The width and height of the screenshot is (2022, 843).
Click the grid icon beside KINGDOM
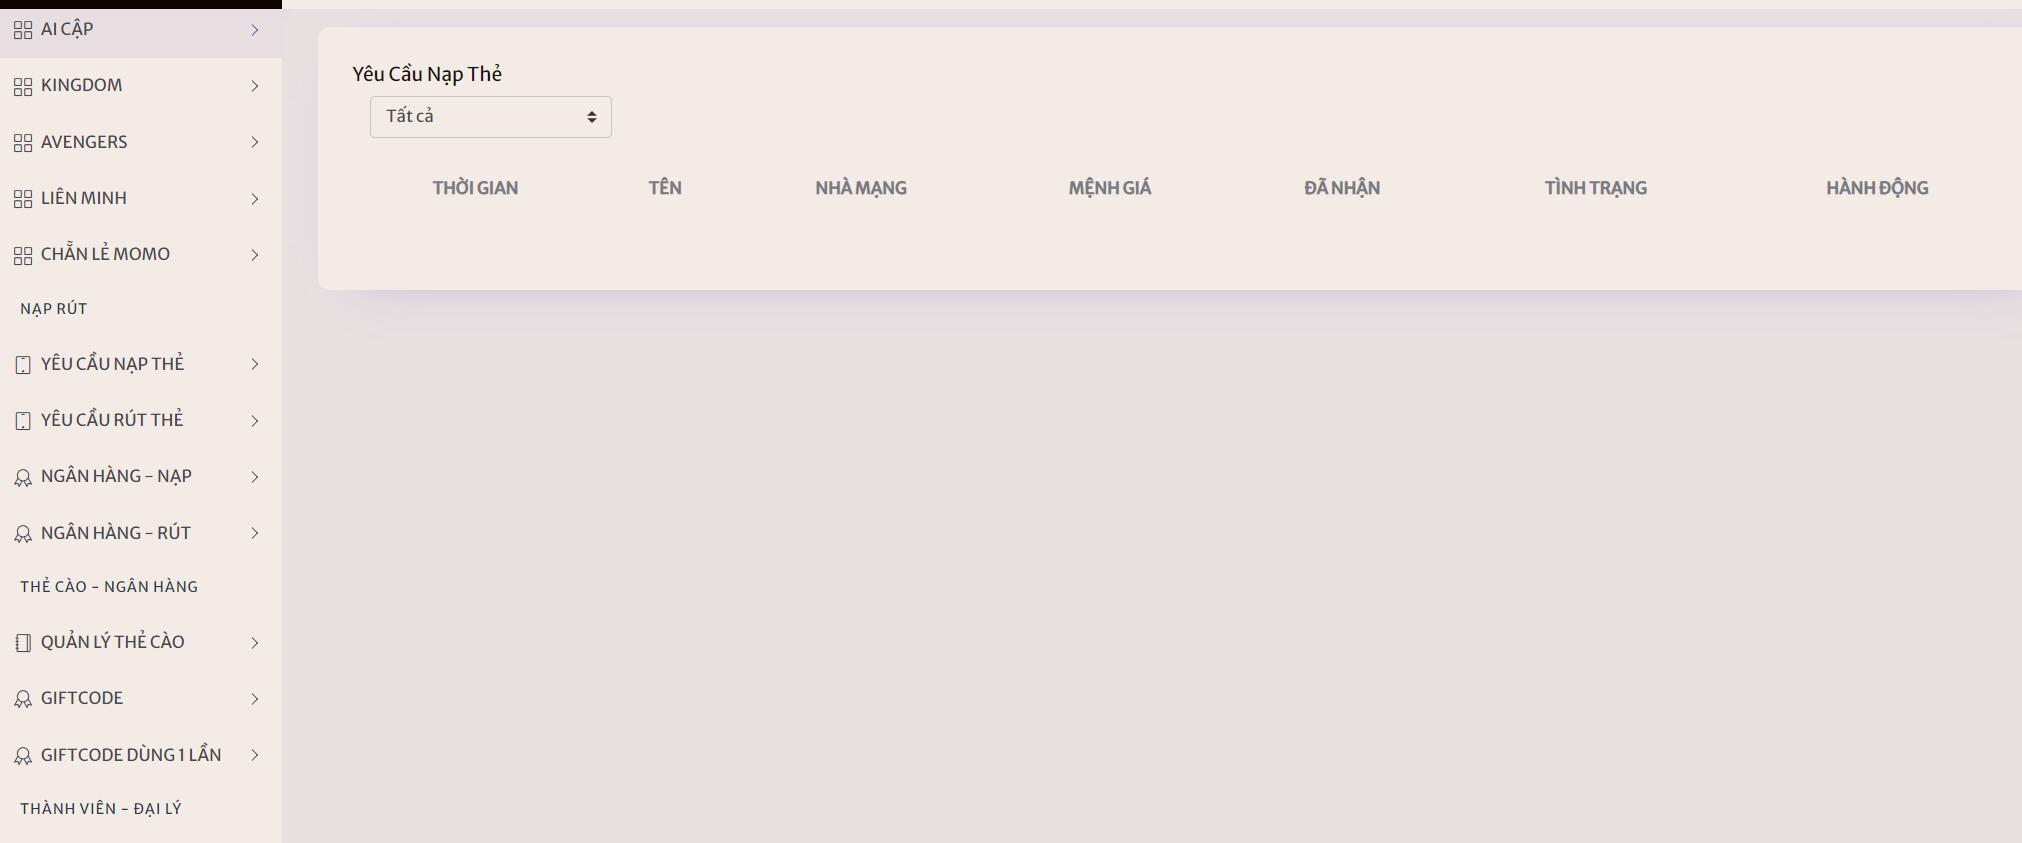point(23,86)
